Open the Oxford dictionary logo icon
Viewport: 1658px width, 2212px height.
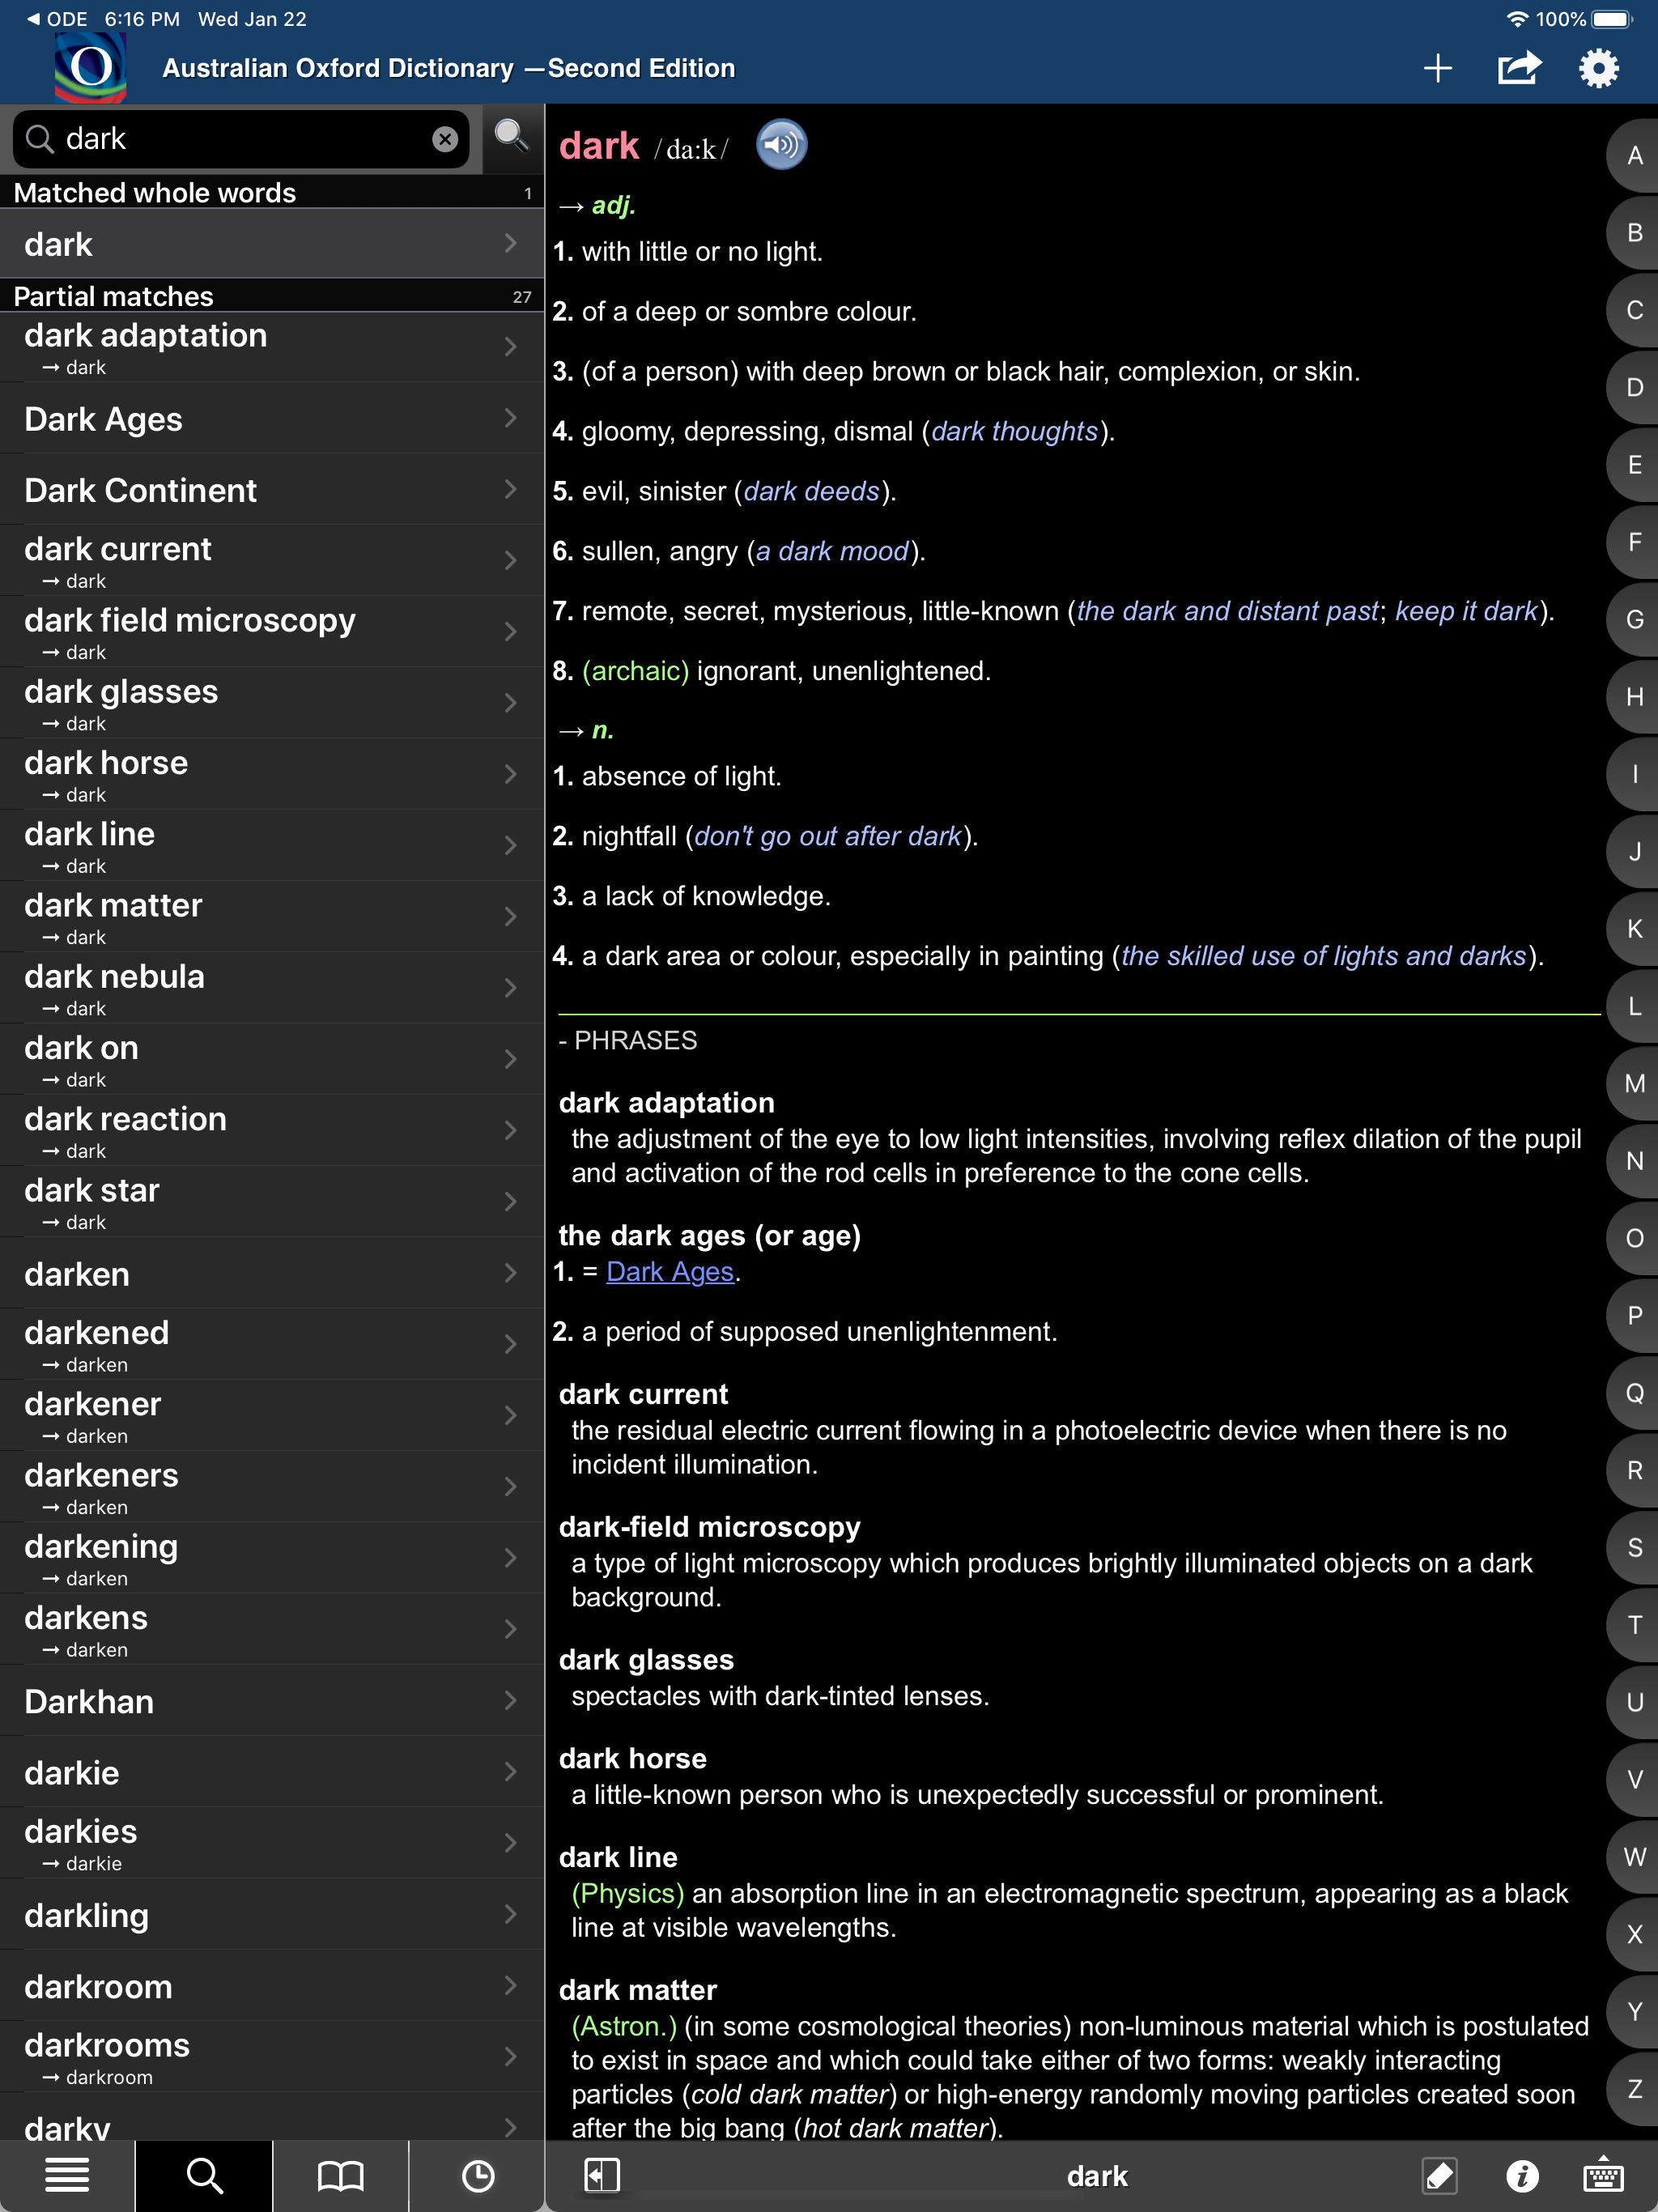(90, 67)
